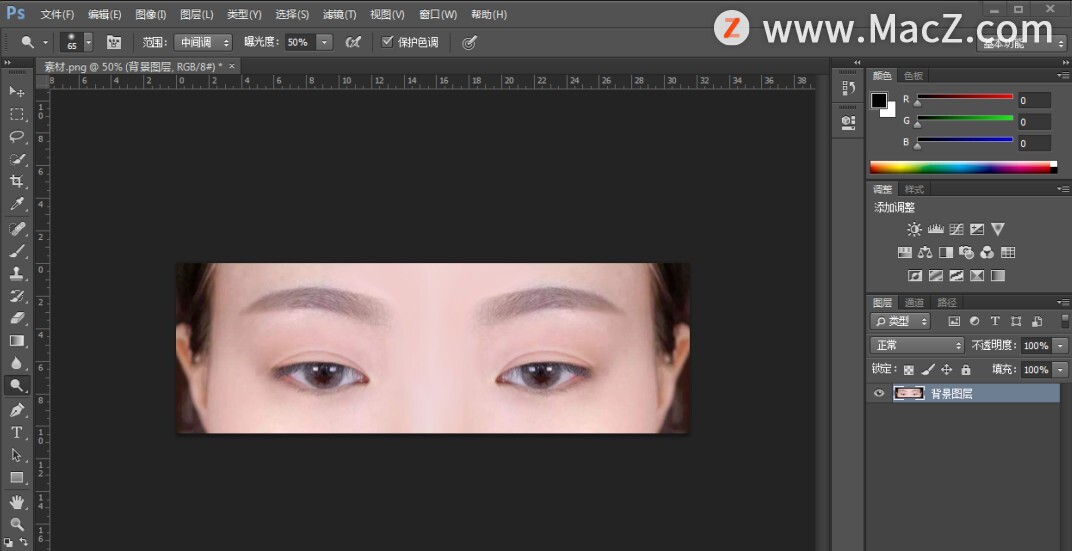Add a Channel Mixer adjustment
Image resolution: width=1072 pixels, height=551 pixels.
(987, 253)
